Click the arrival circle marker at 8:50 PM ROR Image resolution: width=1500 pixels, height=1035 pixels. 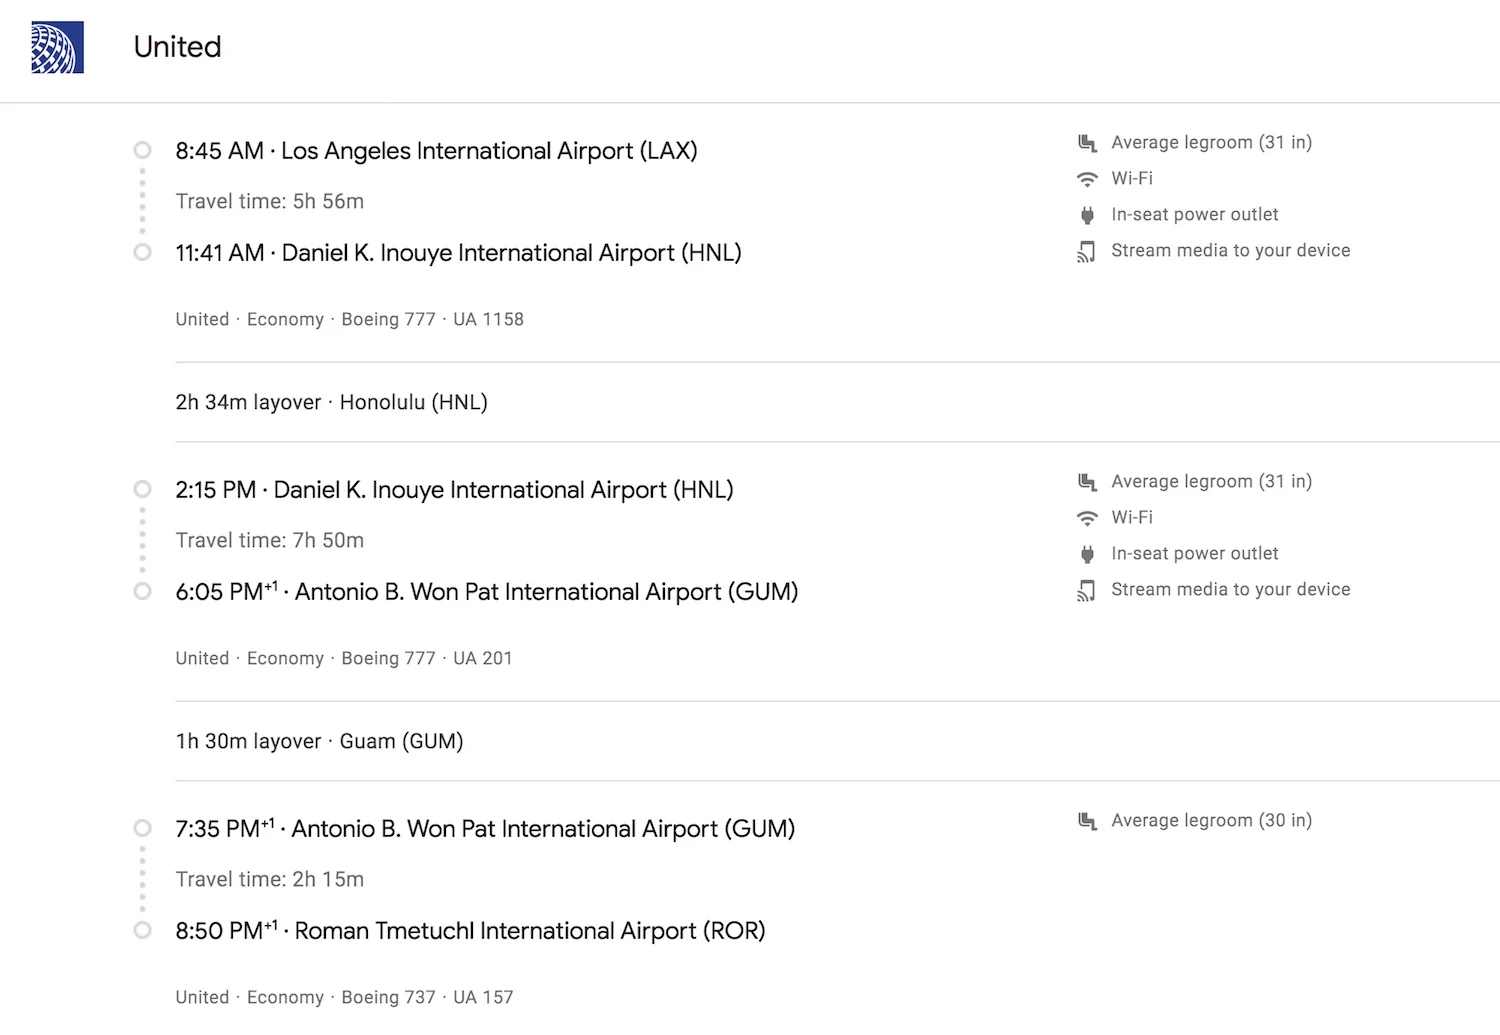[143, 930]
